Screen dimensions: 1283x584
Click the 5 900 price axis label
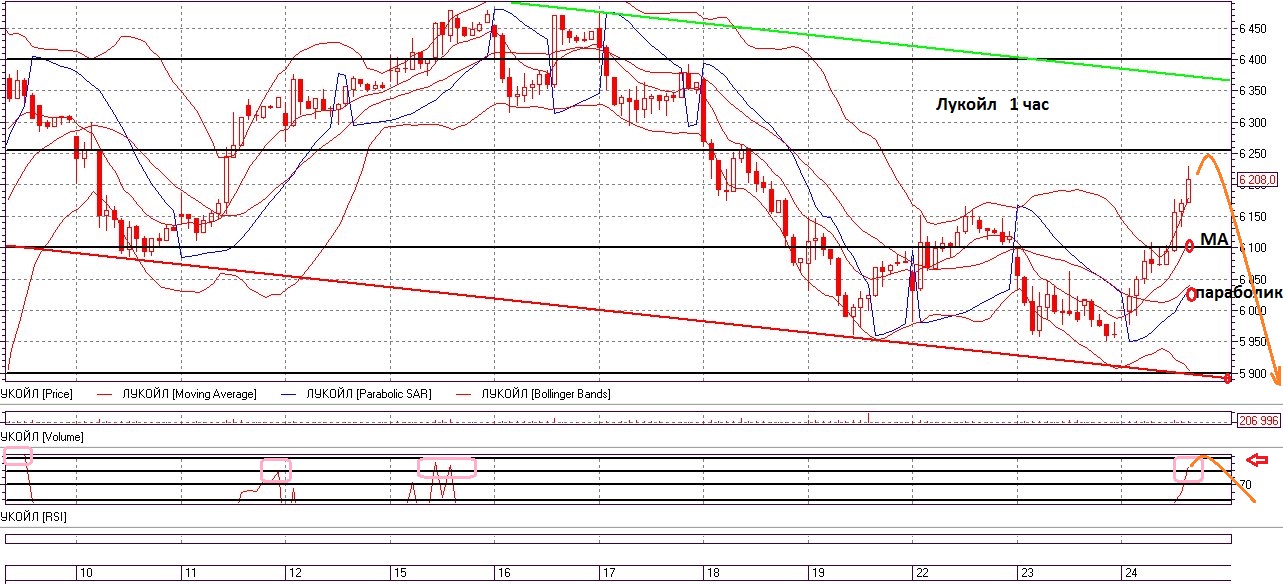pyautogui.click(x=1254, y=374)
